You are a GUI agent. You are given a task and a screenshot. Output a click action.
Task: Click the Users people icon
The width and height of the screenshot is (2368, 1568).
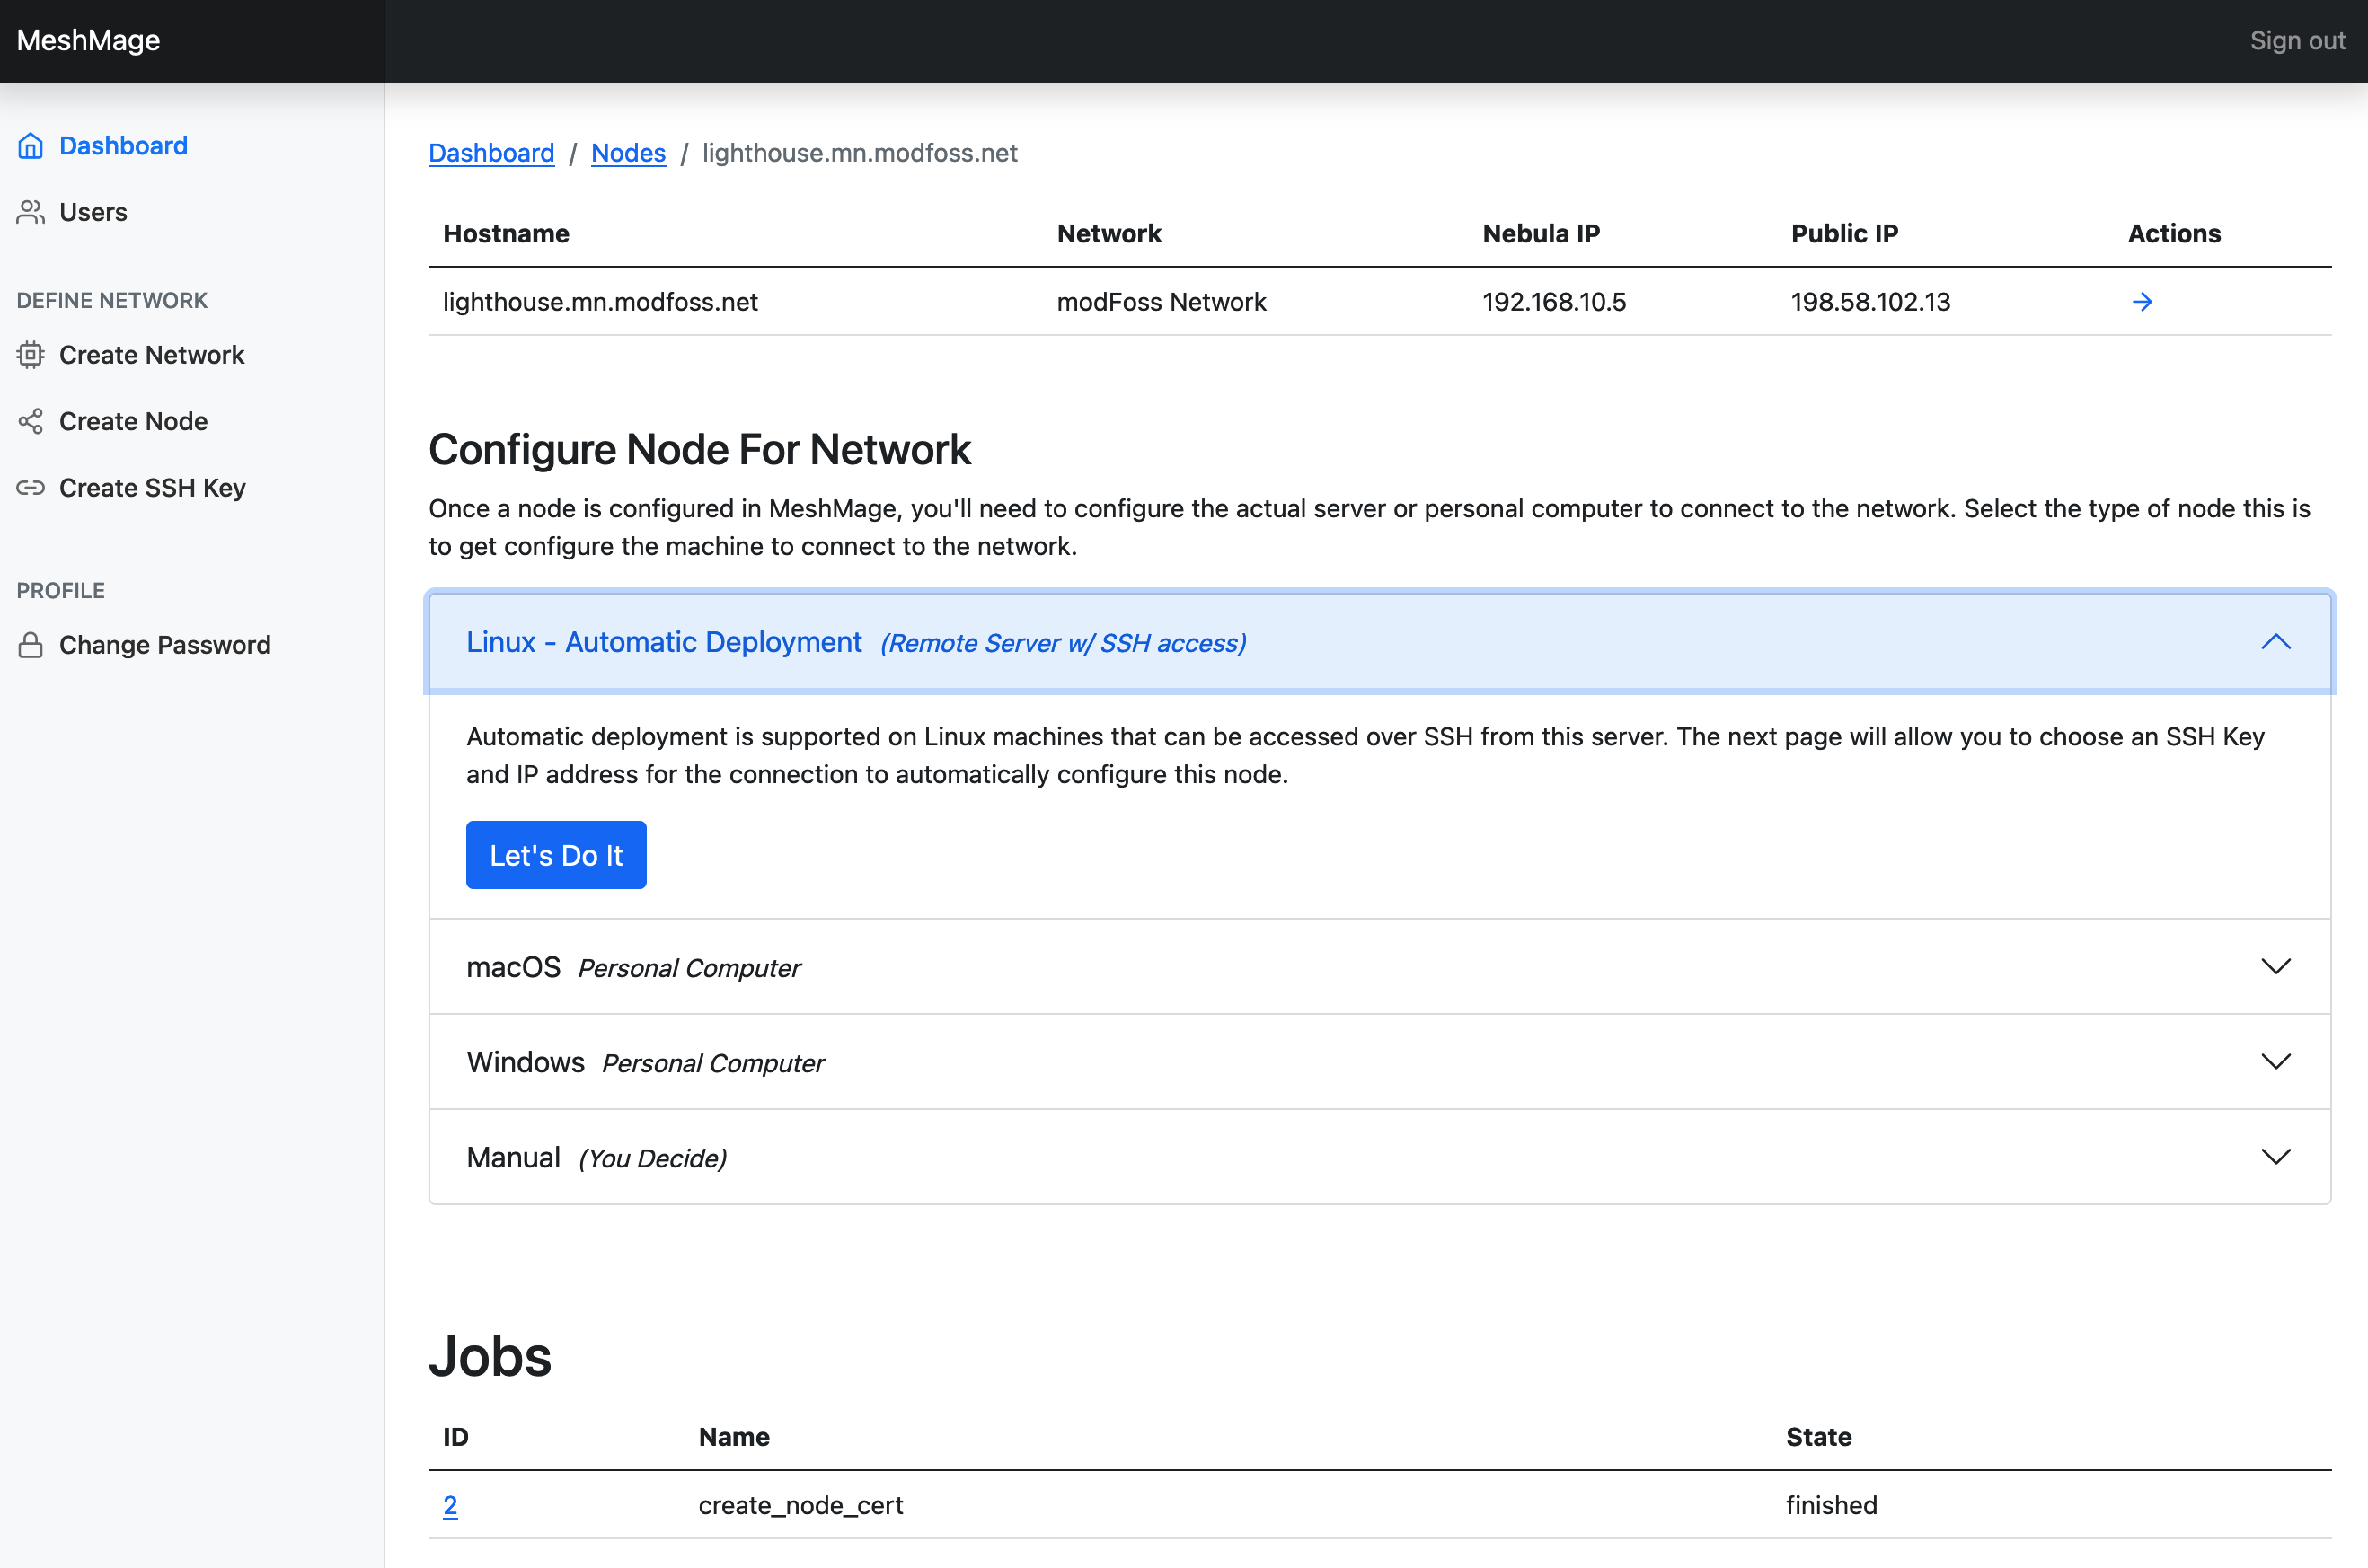(30, 212)
